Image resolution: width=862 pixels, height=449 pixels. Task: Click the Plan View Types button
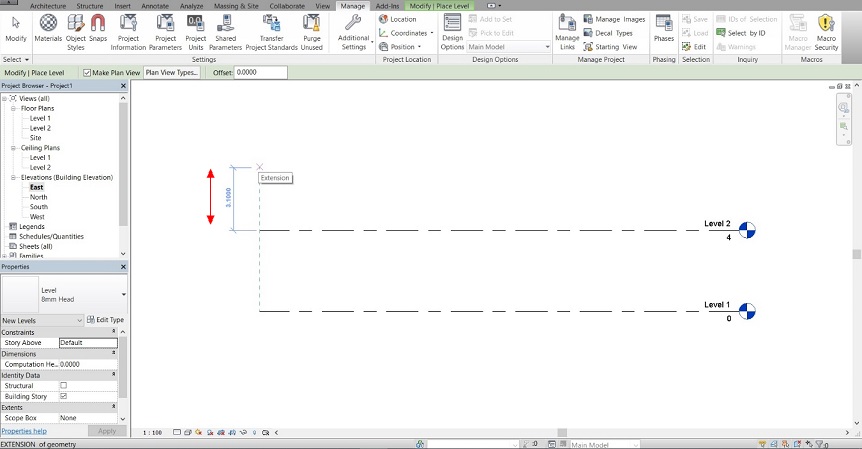(x=171, y=73)
